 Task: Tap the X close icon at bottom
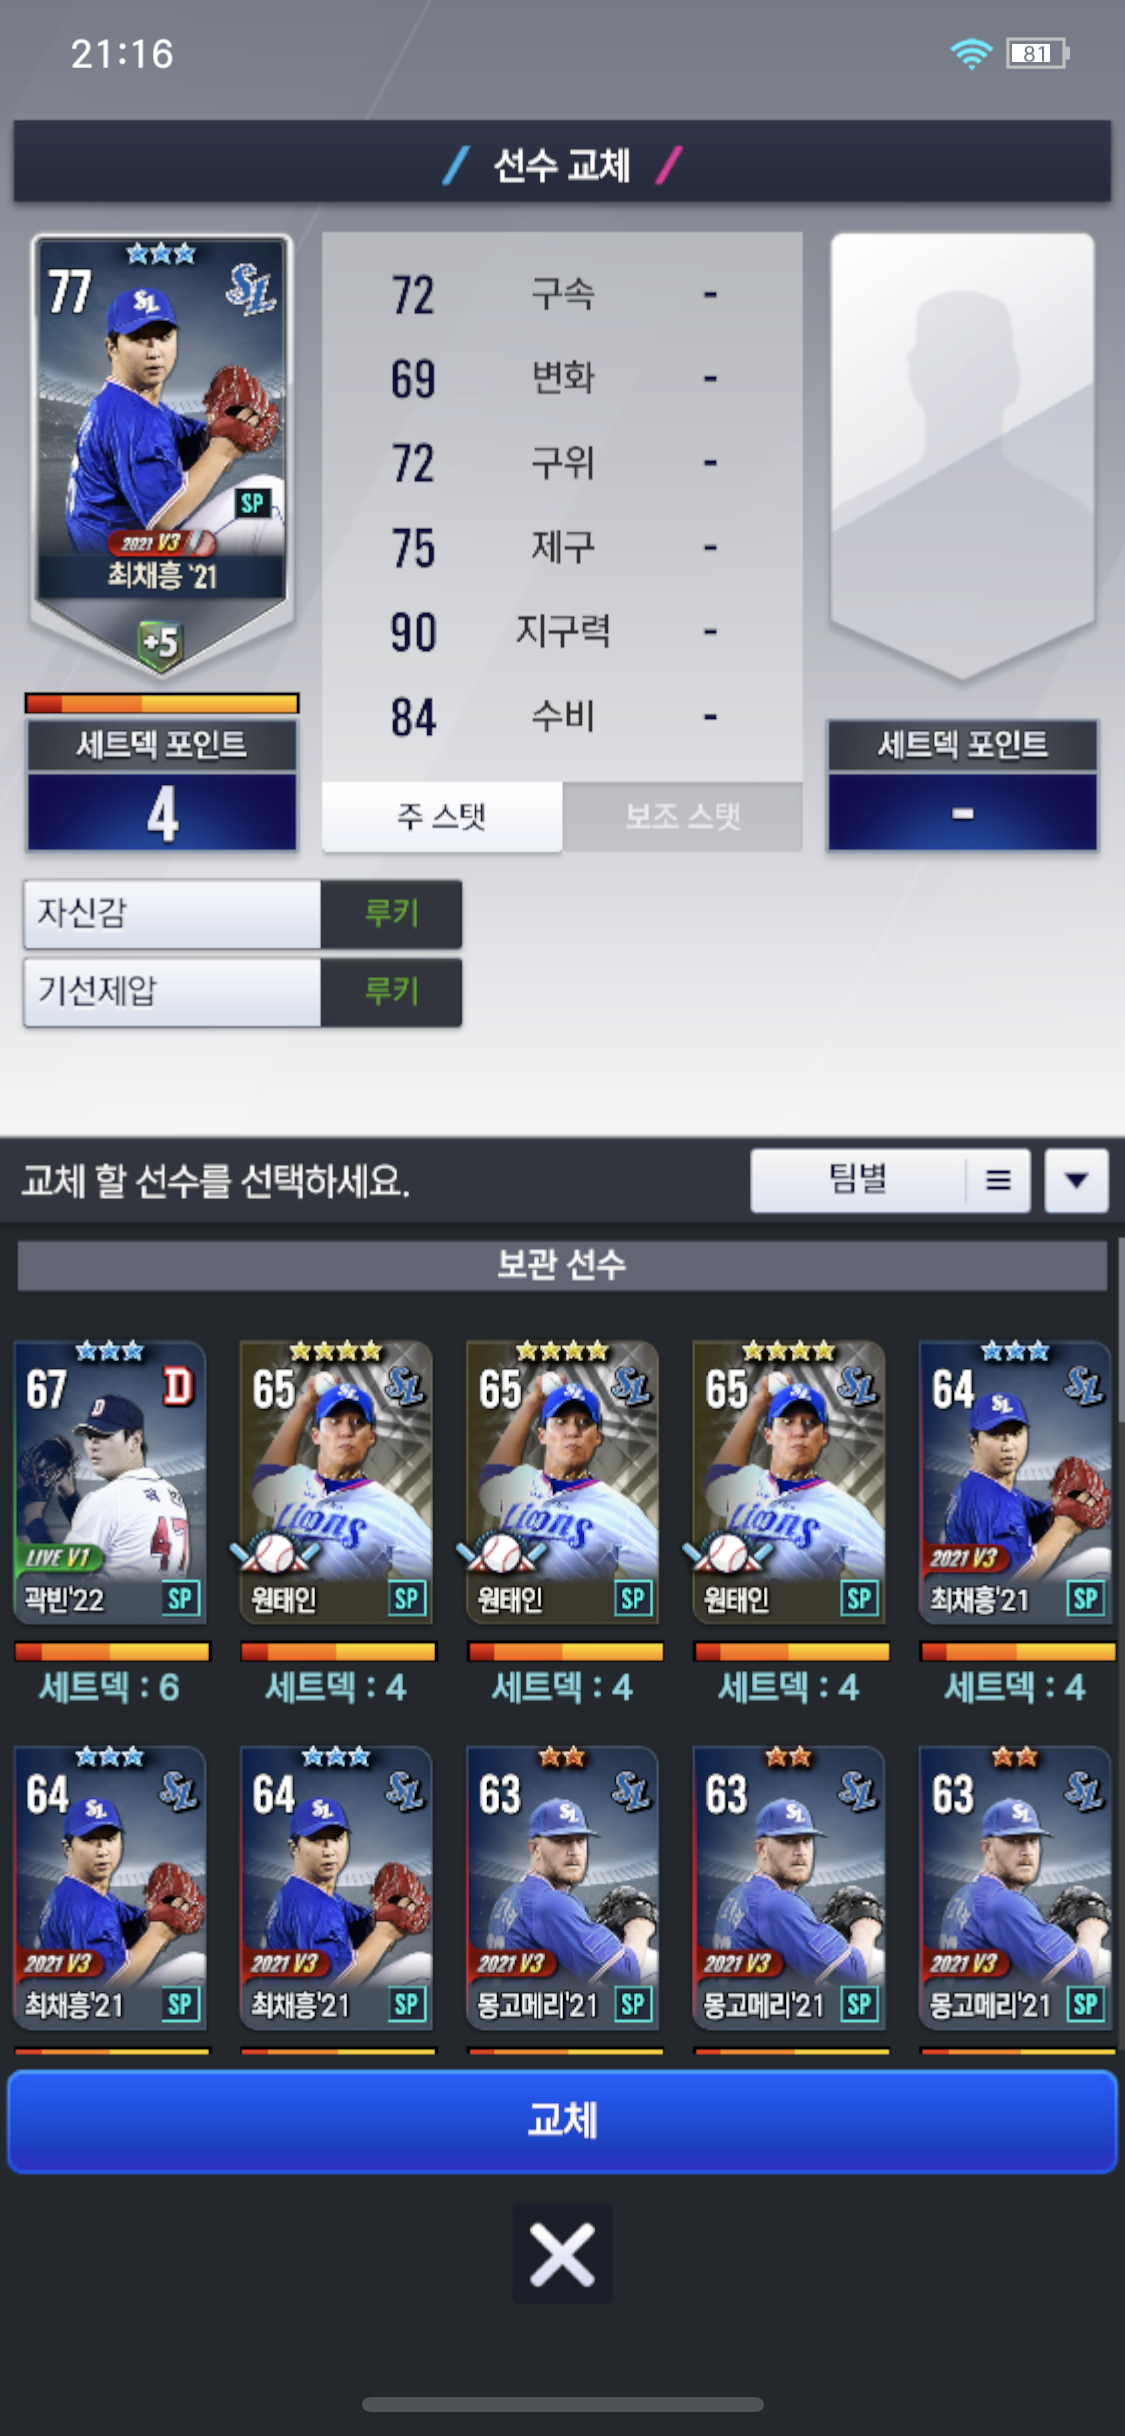[x=562, y=2254]
